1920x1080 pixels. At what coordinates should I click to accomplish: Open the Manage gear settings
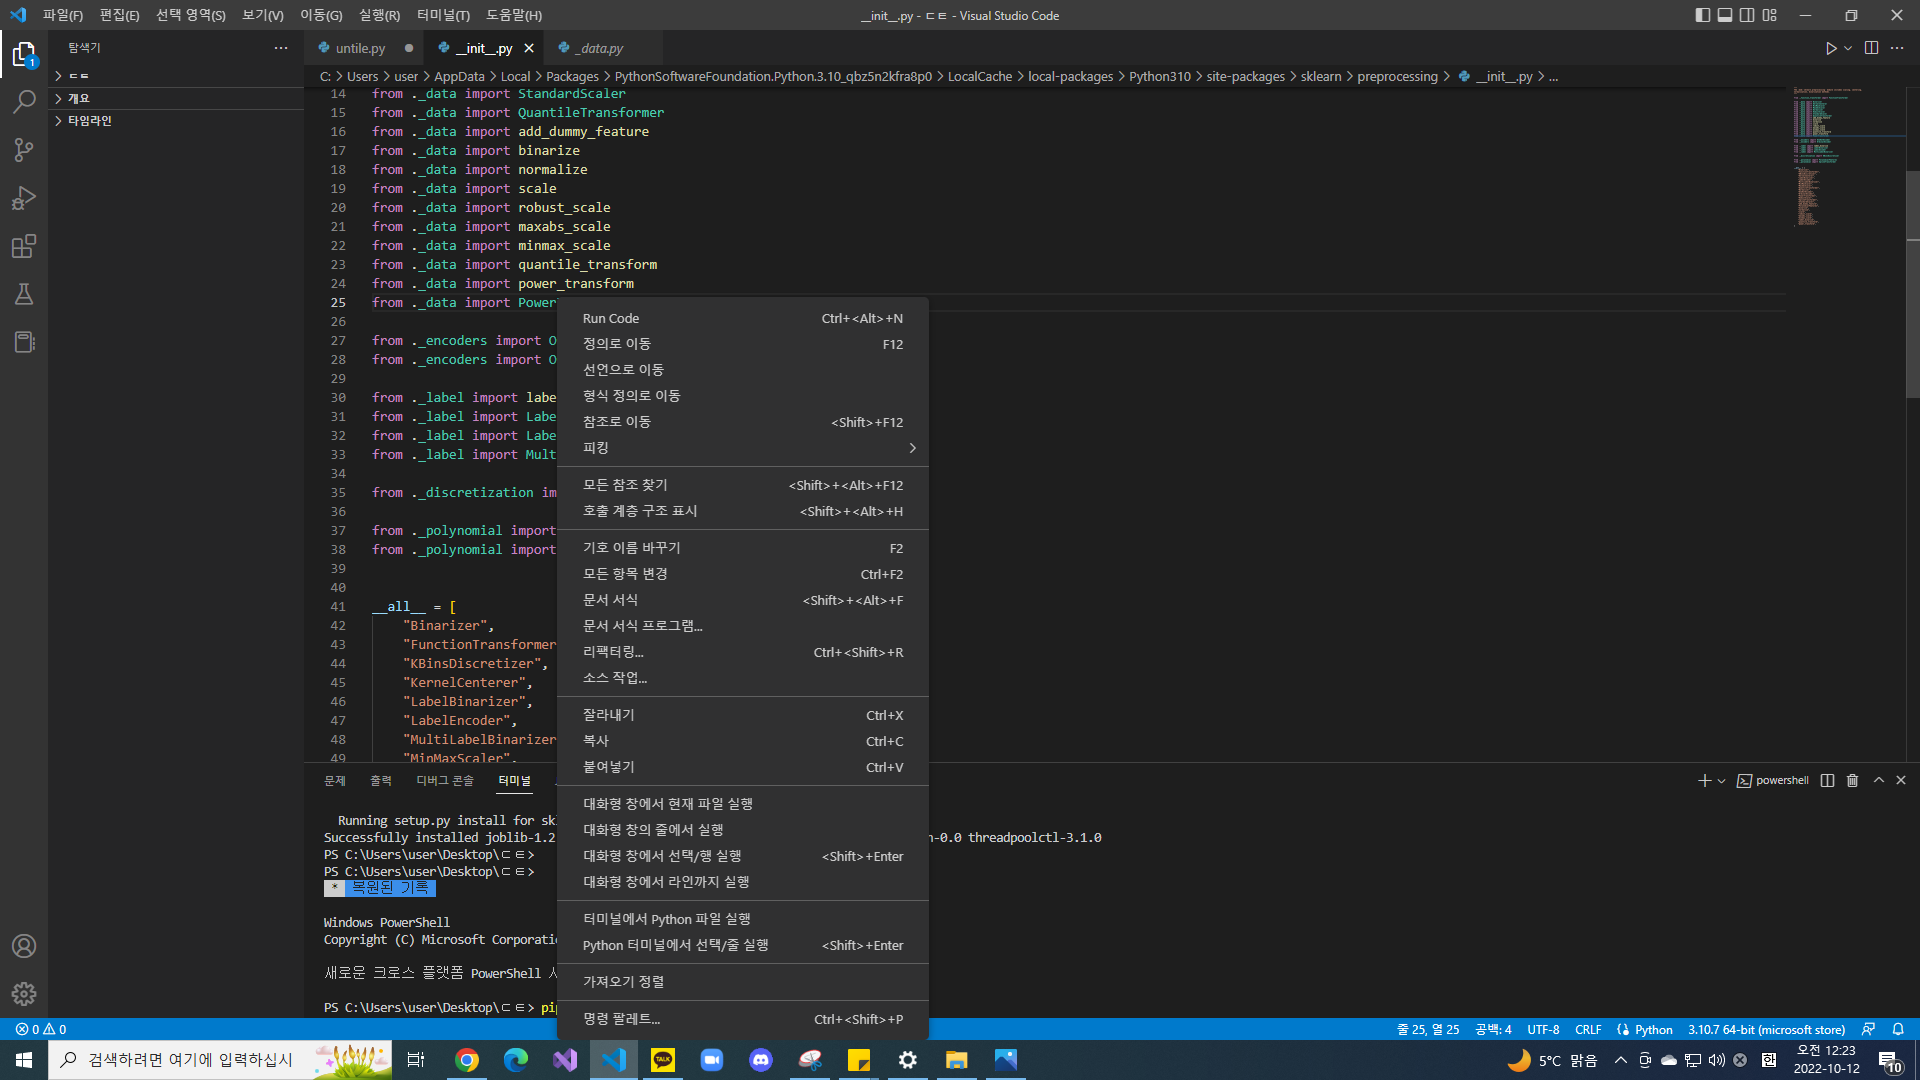point(24,993)
